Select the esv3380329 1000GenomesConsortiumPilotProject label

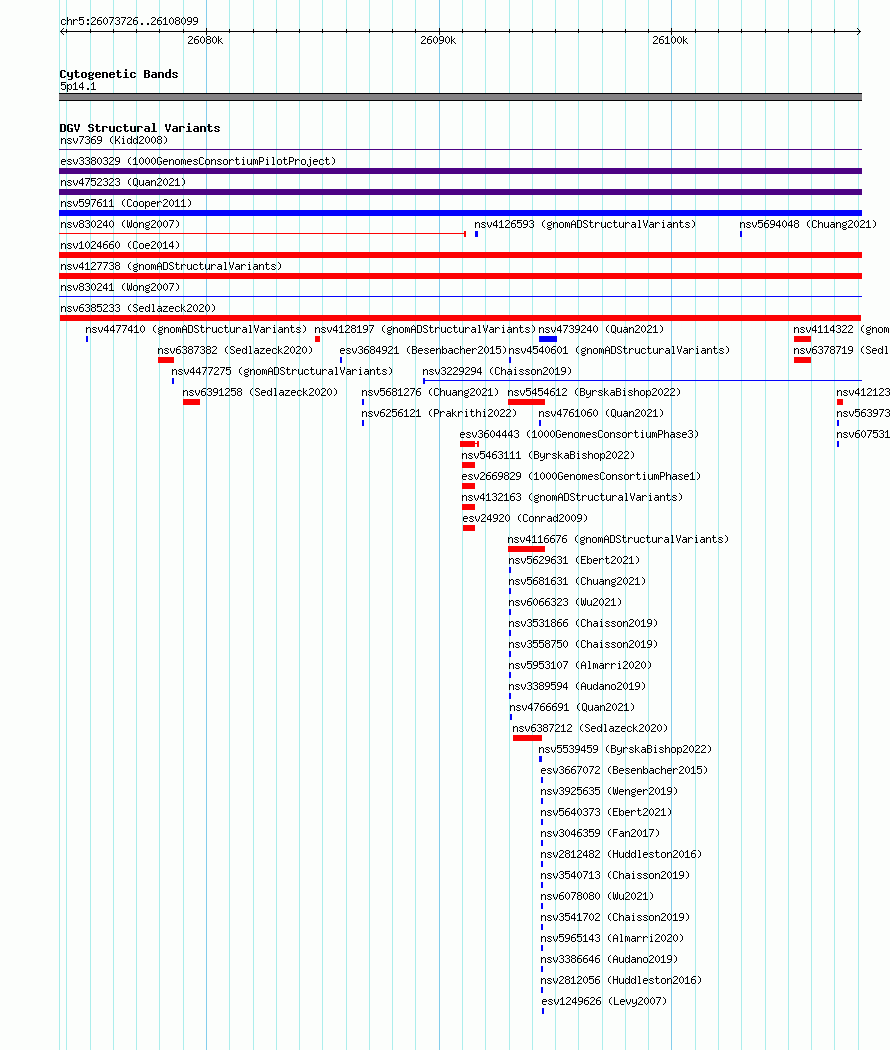198,161
